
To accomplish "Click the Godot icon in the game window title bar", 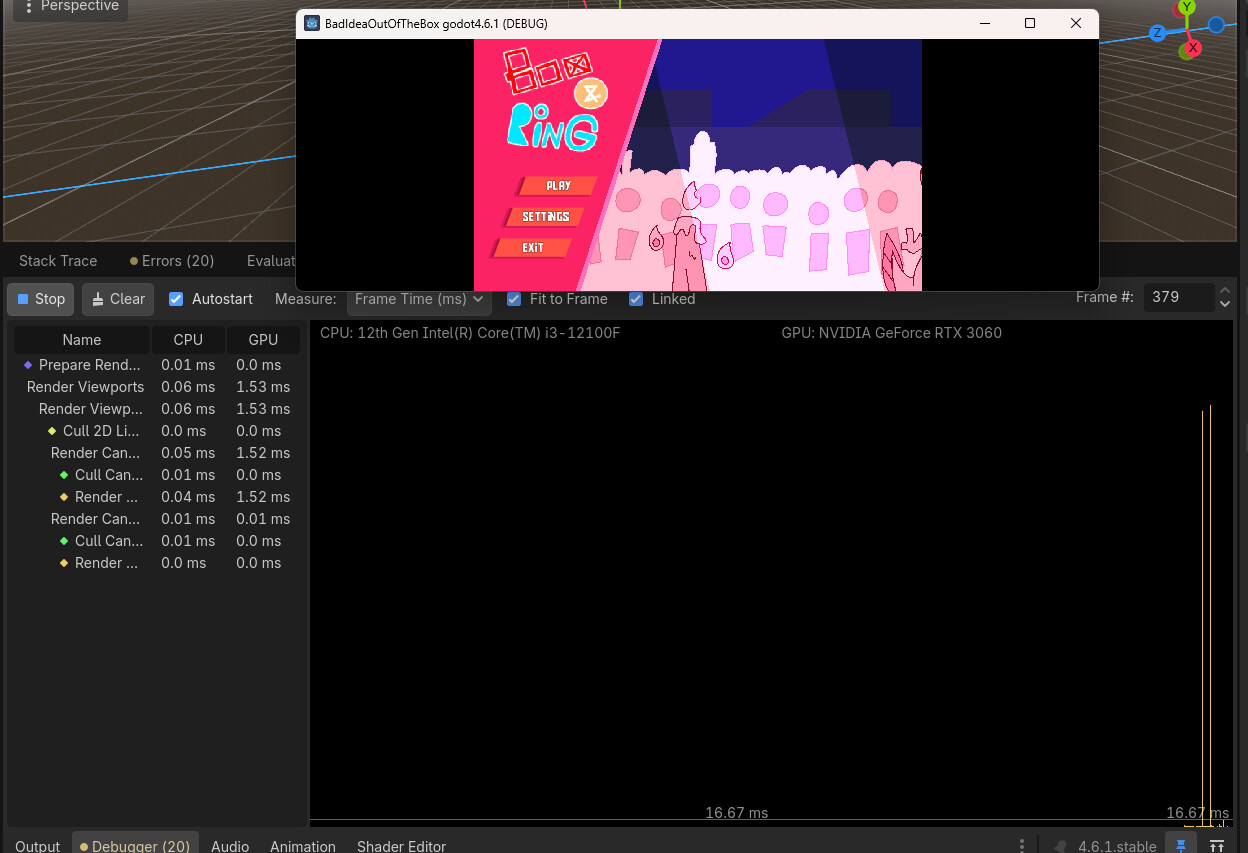I will pyautogui.click(x=312, y=23).
